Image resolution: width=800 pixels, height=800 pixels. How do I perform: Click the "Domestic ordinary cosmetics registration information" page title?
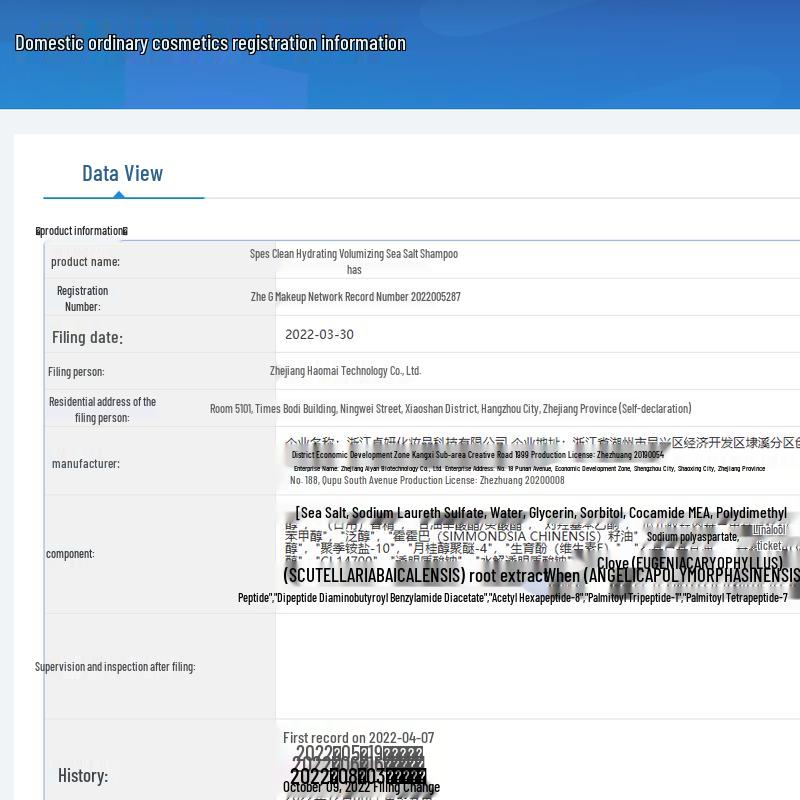click(210, 43)
